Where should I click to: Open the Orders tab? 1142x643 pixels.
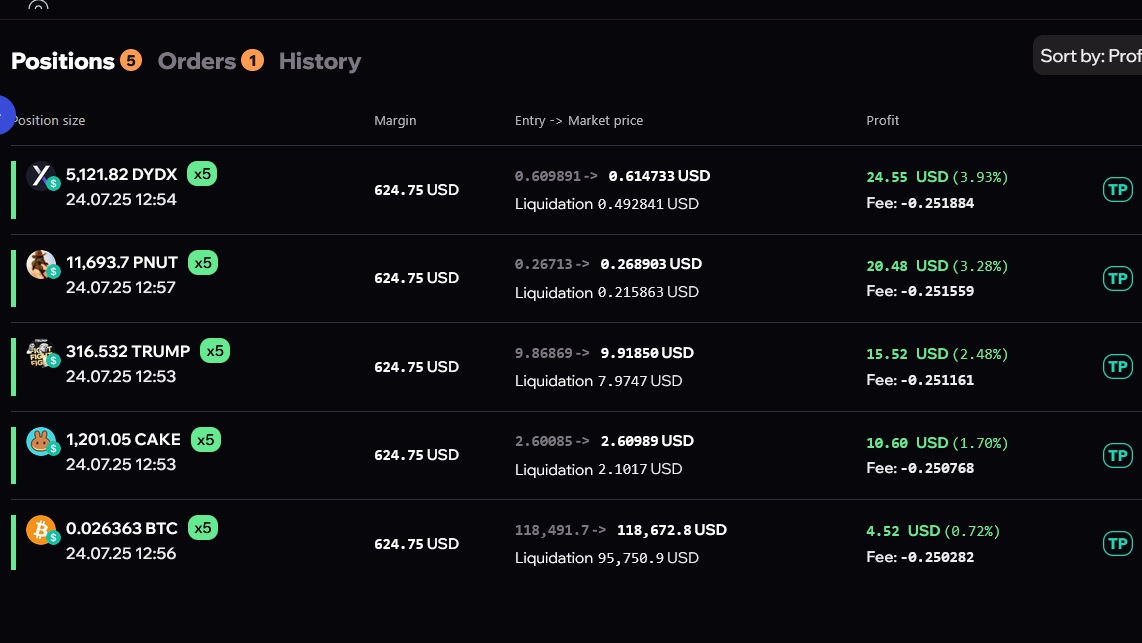pos(197,61)
